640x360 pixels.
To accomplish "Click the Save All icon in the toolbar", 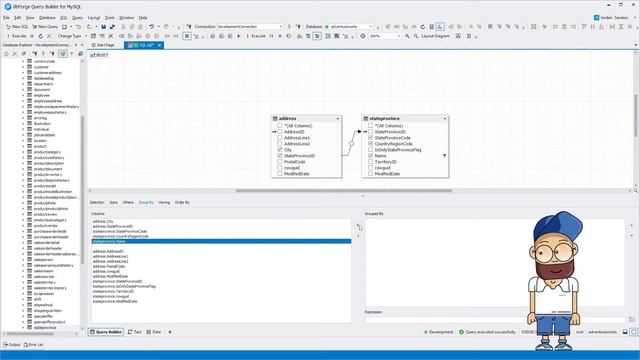I will pyautogui.click(x=112, y=27).
